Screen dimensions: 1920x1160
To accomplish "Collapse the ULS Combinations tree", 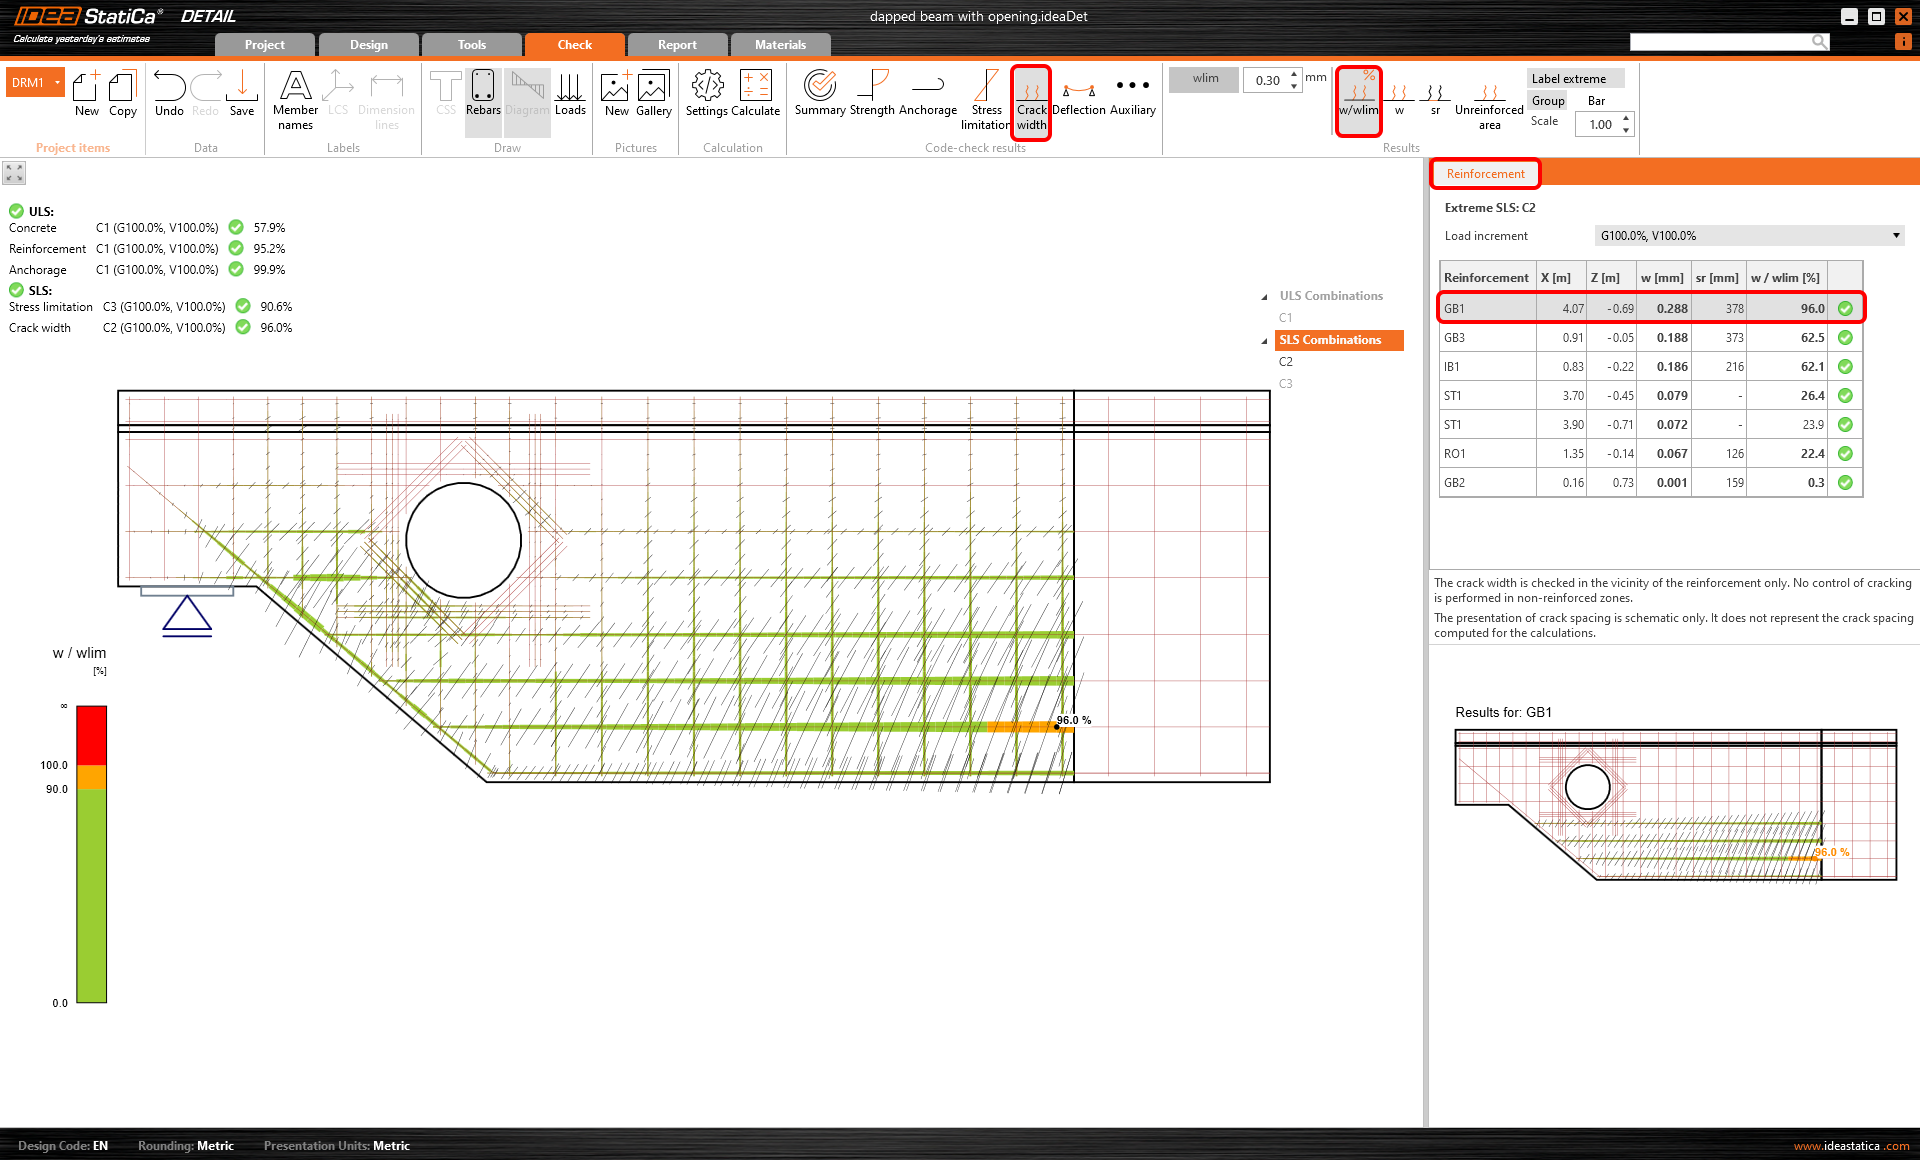I will (x=1264, y=297).
